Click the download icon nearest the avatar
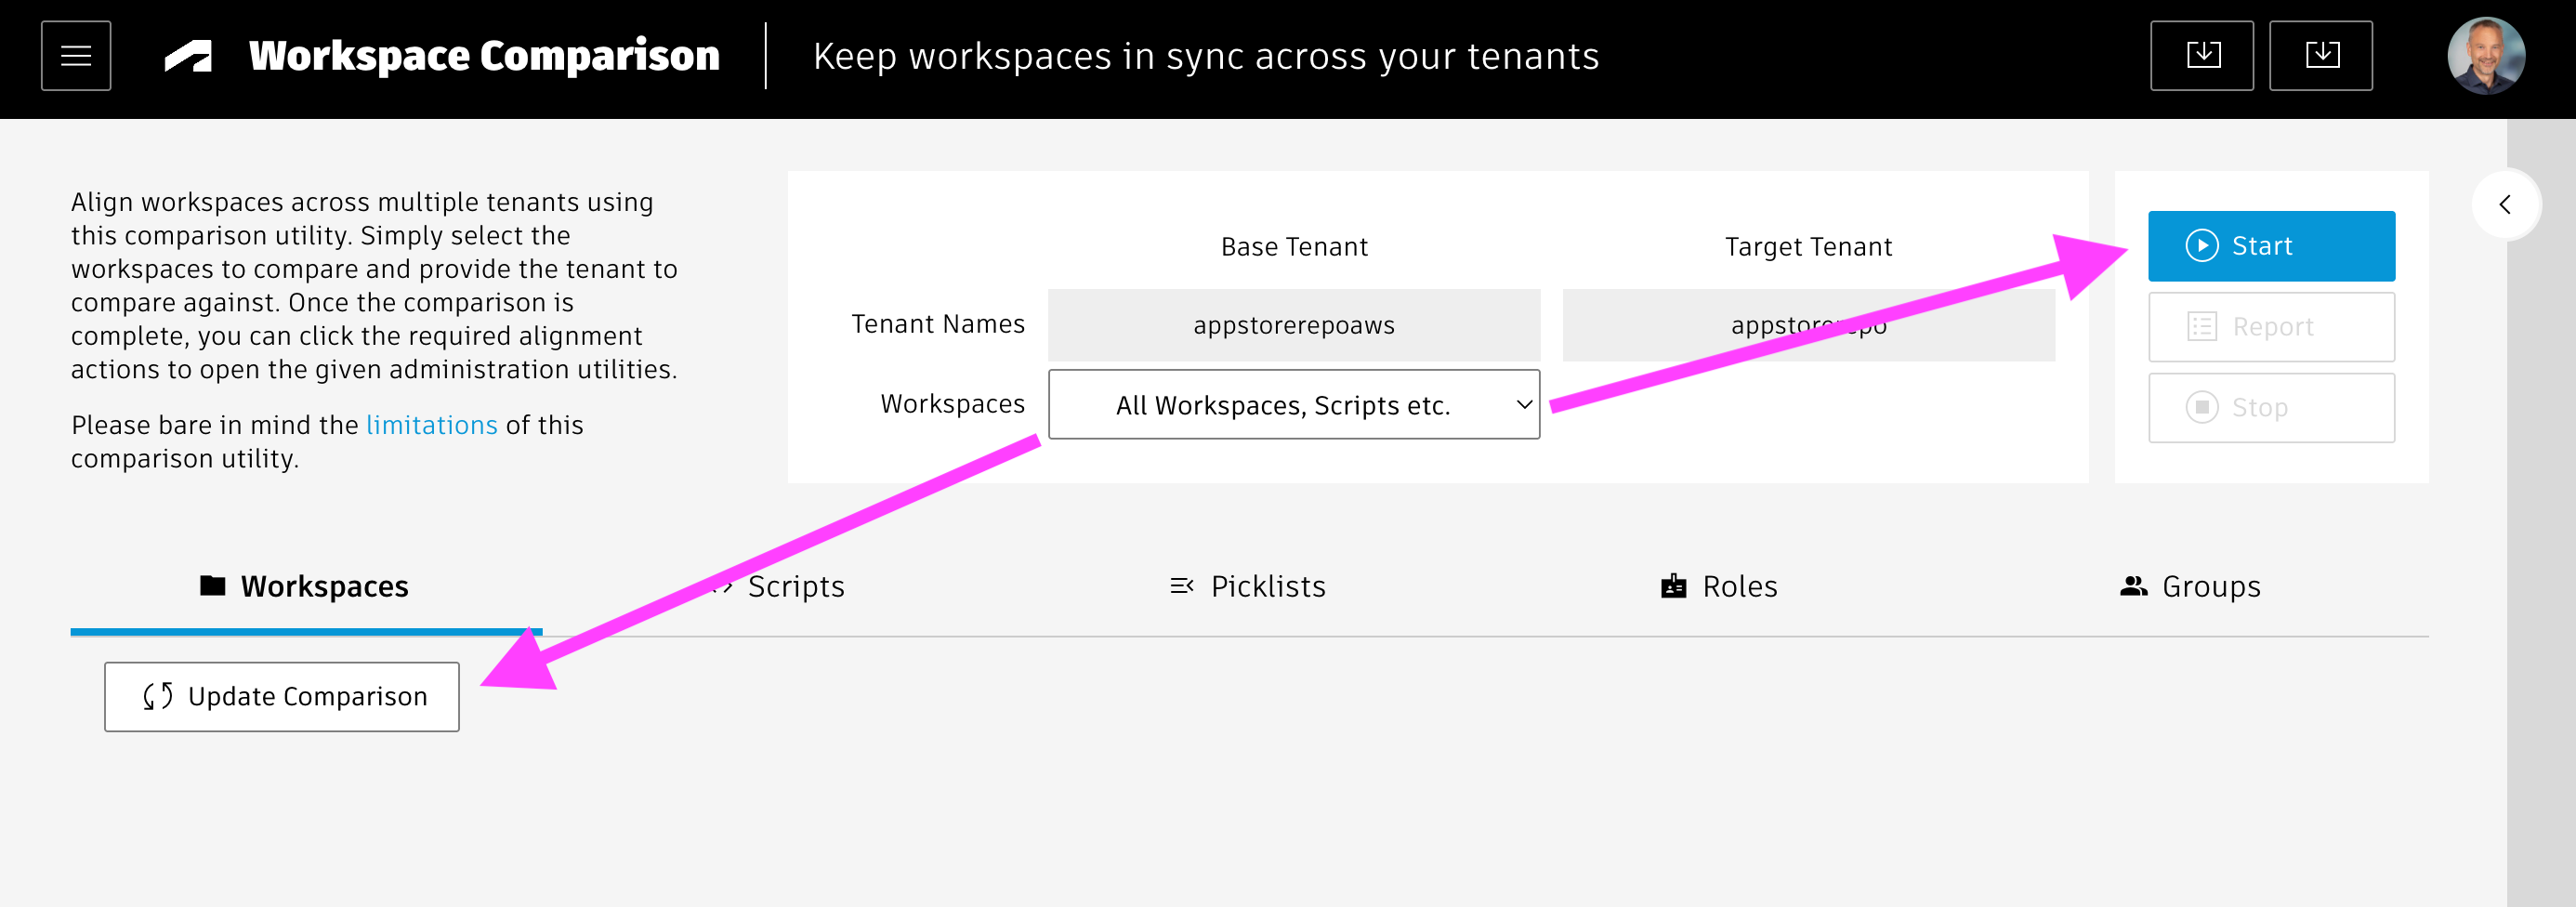The image size is (2576, 907). (x=2320, y=56)
